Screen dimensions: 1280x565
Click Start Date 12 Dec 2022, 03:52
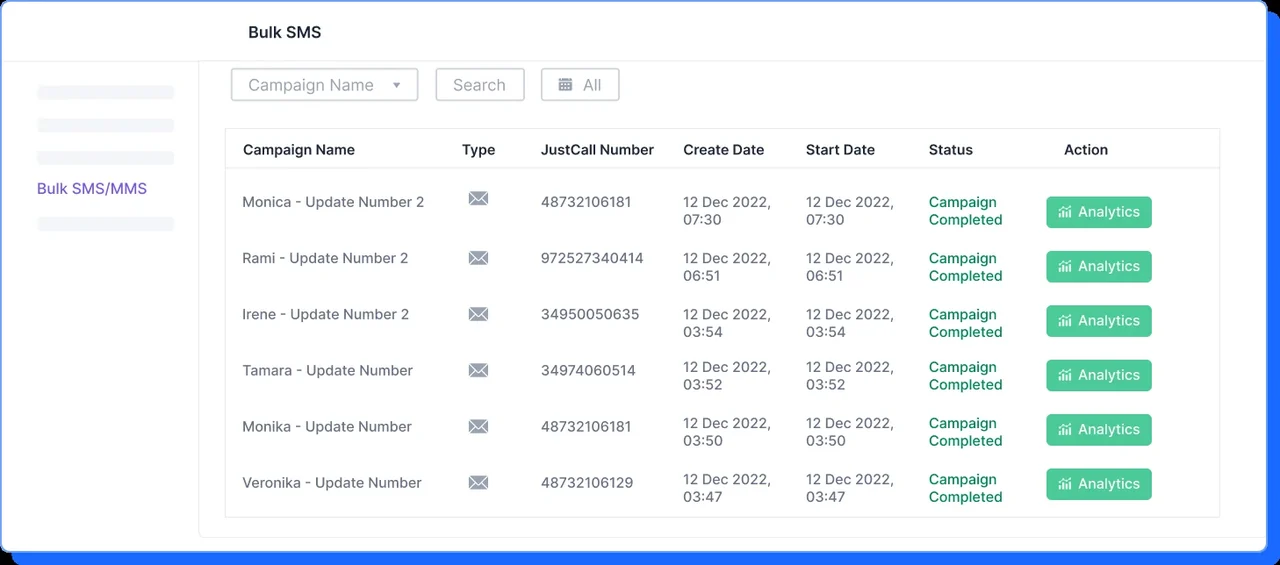(850, 376)
